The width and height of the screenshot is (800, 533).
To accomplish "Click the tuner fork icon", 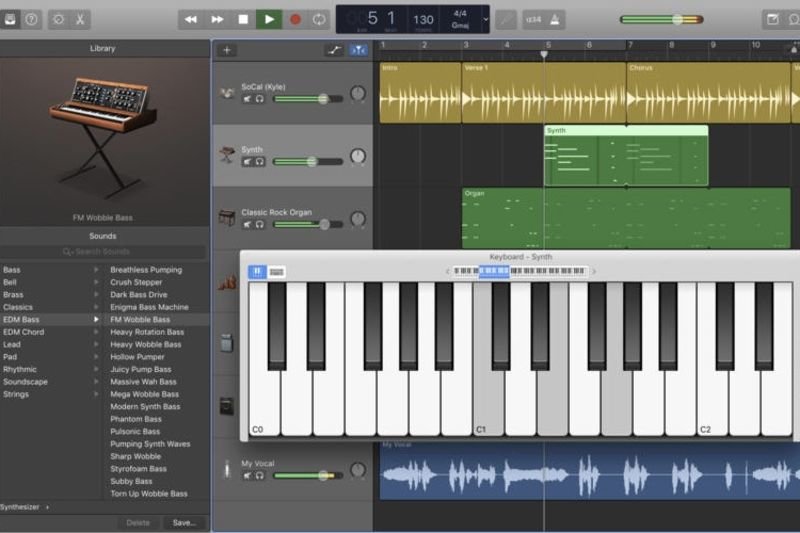I will click(x=507, y=19).
